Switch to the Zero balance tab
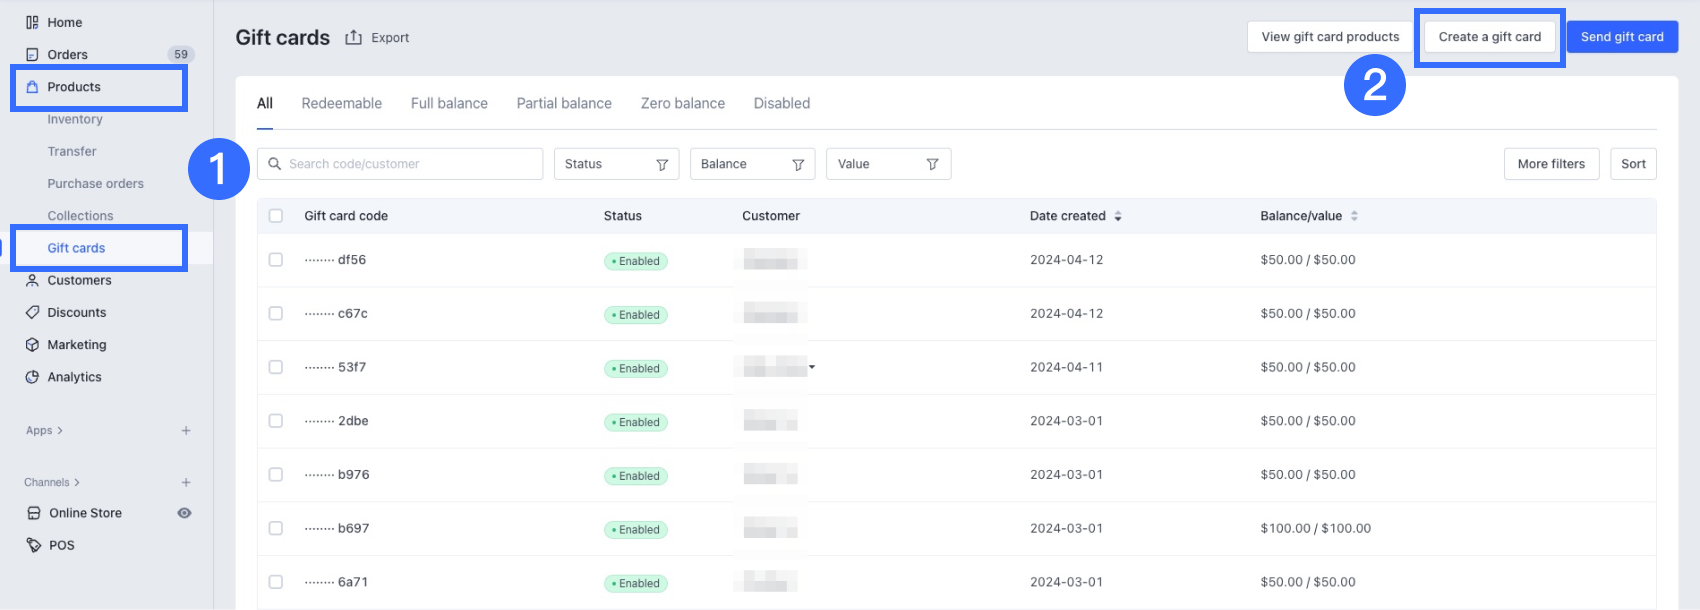The width and height of the screenshot is (1700, 610). (682, 103)
